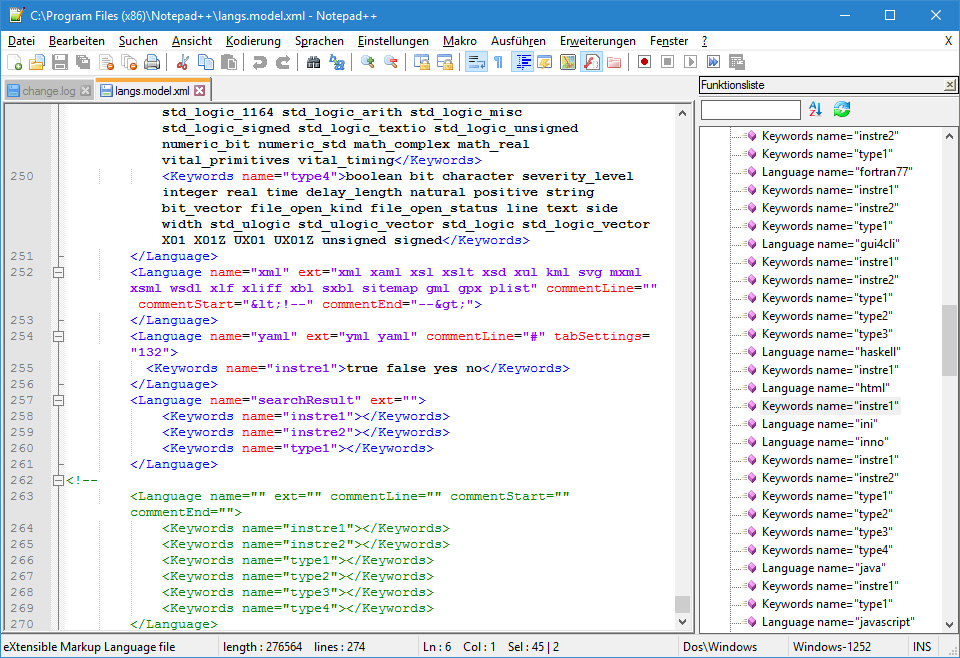This screenshot has height=658, width=960.
Task: Click the macro playback icon
Action: click(x=690, y=62)
